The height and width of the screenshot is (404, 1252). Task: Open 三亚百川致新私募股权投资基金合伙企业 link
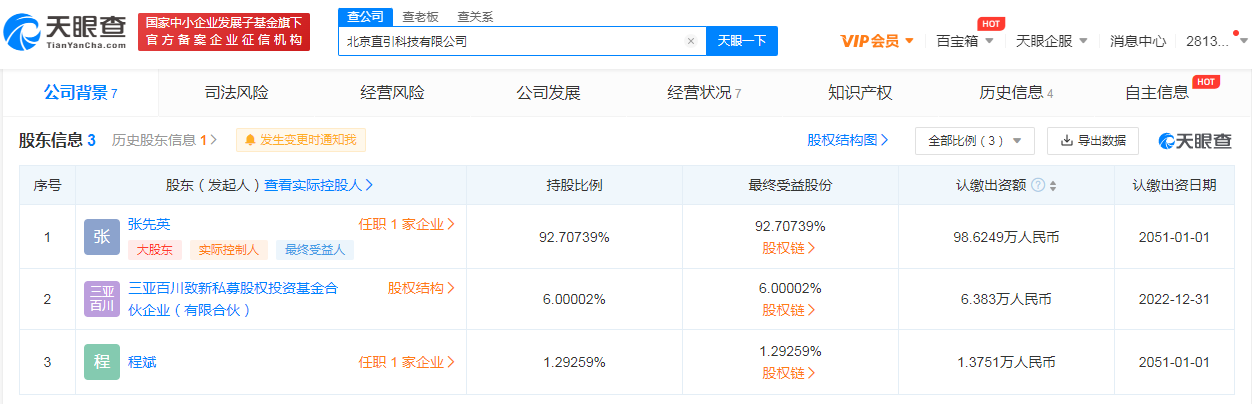coord(233,298)
